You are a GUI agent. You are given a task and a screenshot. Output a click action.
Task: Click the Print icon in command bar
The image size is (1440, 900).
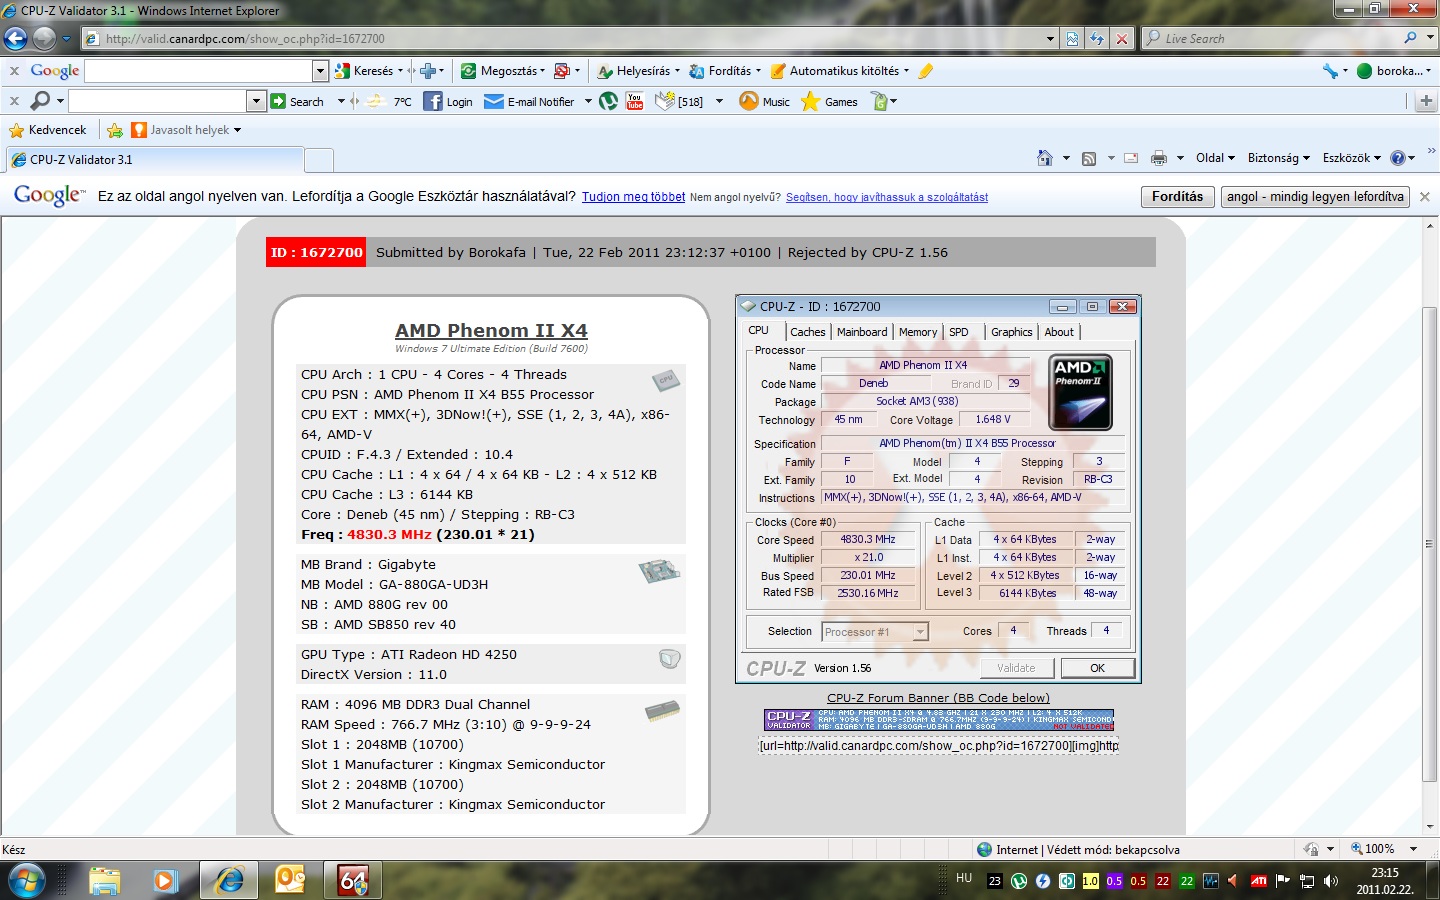(x=1158, y=158)
